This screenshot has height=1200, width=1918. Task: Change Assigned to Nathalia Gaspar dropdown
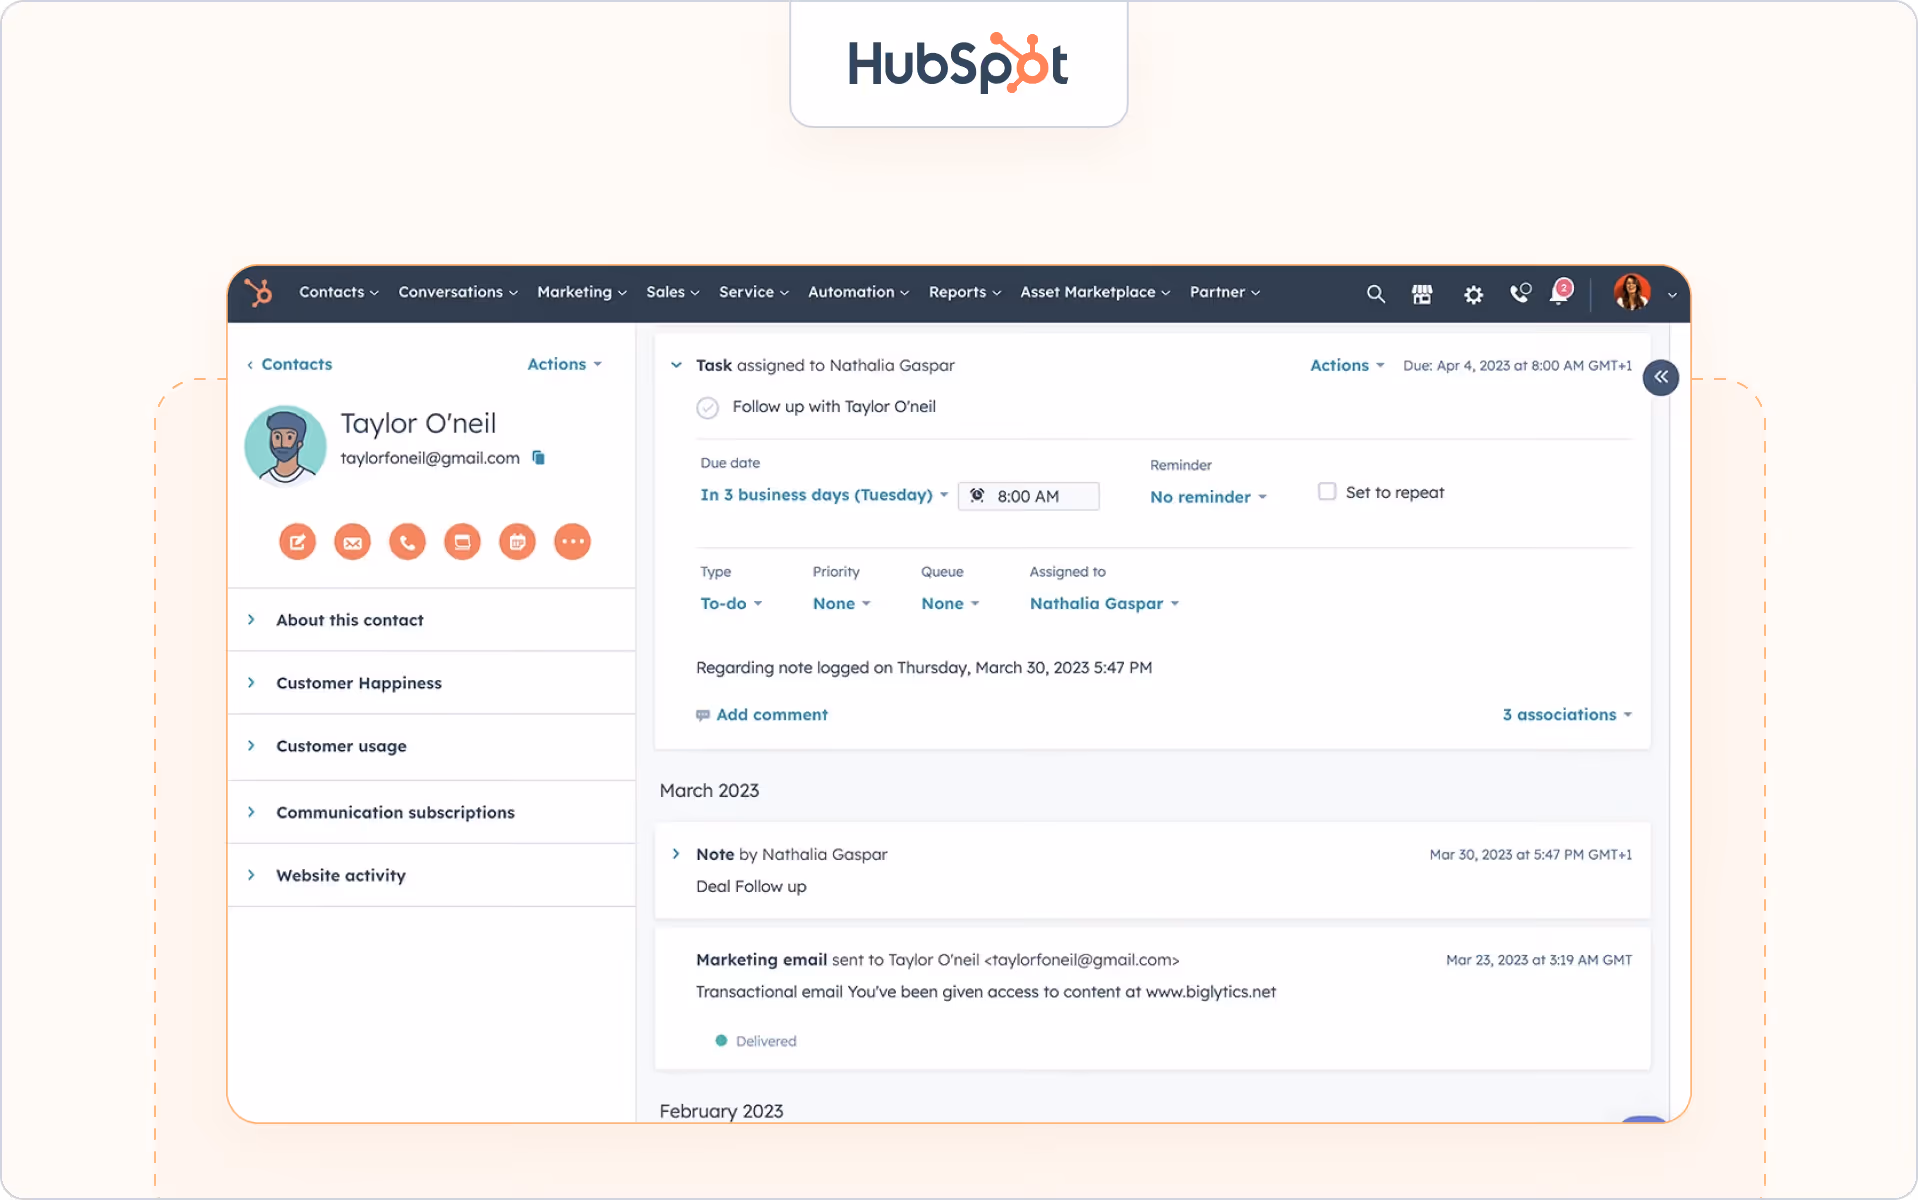pos(1105,604)
